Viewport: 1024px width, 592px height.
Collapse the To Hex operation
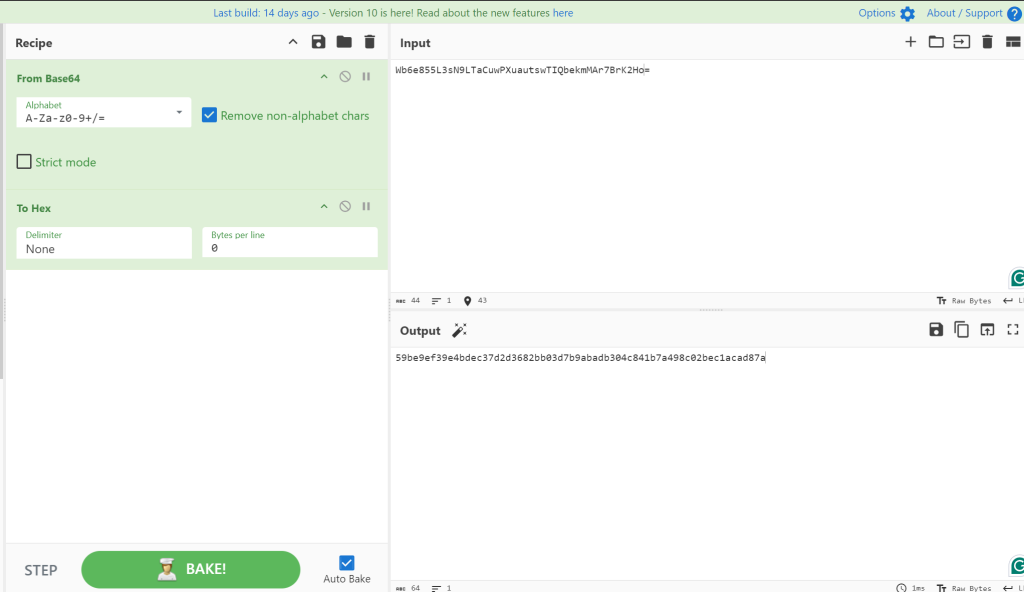[324, 206]
